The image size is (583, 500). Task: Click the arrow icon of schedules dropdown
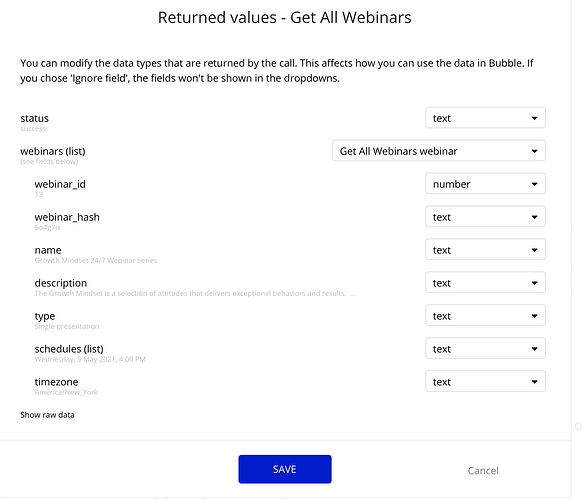[535, 349]
